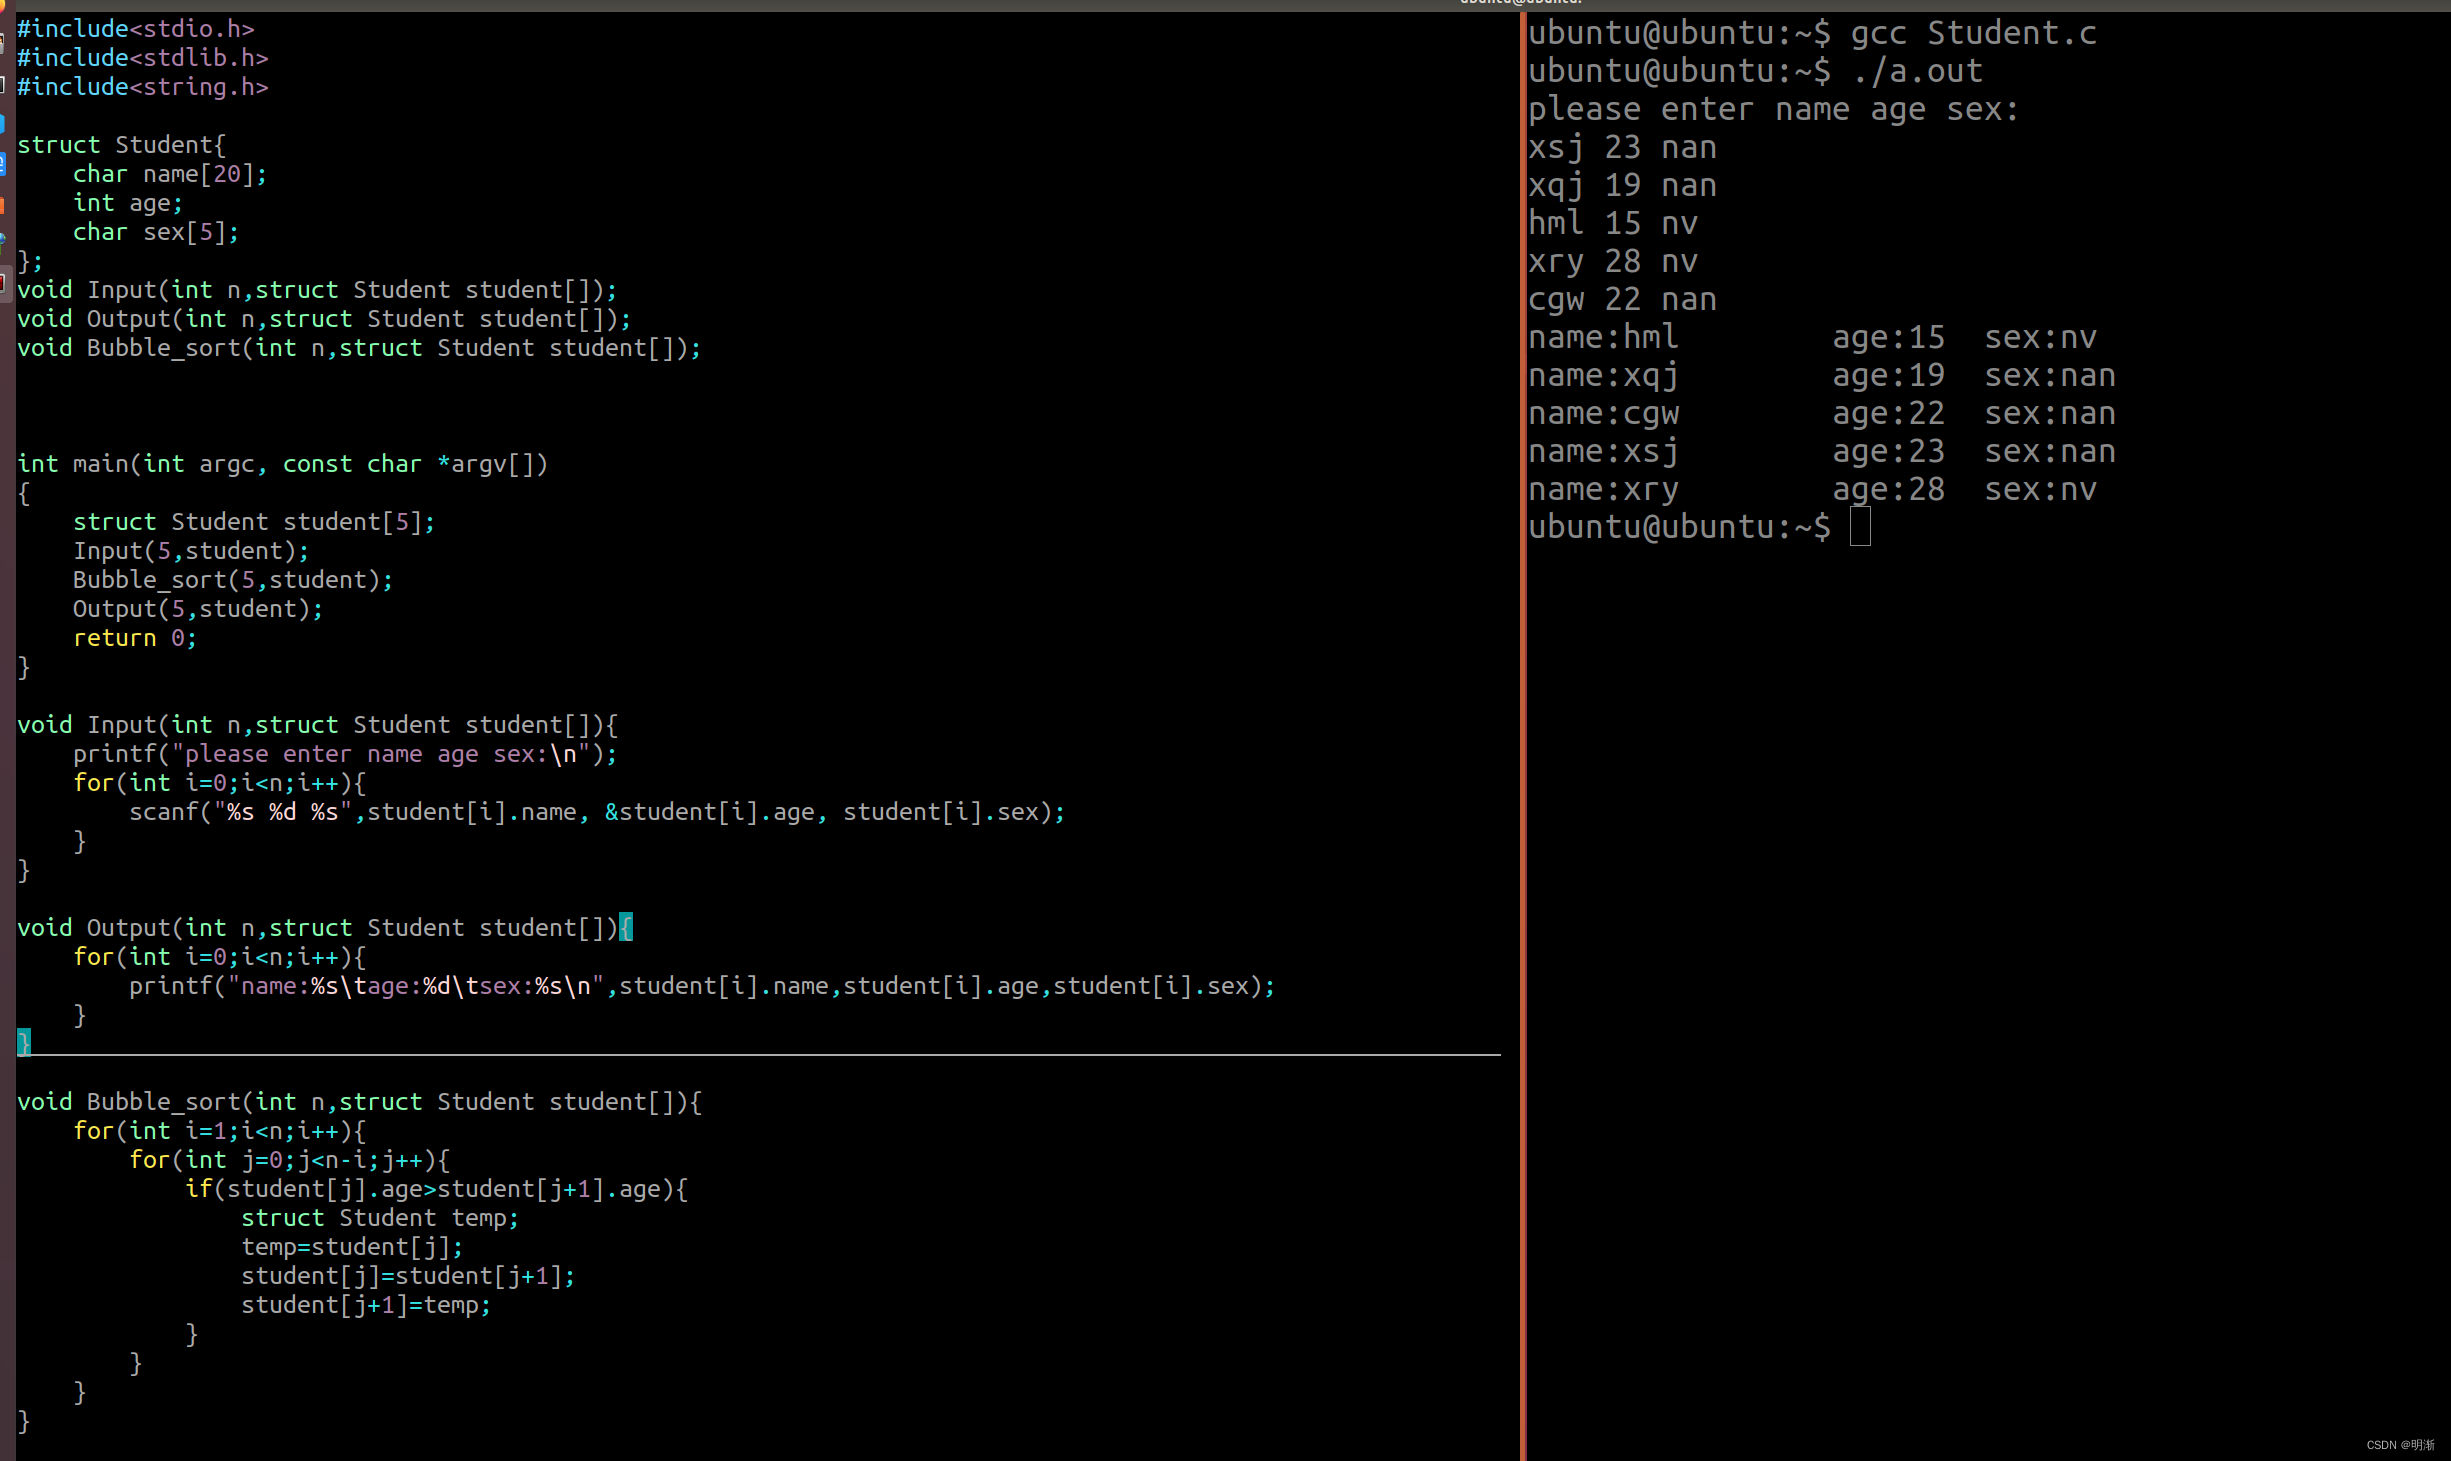The image size is (2451, 1461).
Task: Click the active terminal icon in the dock
Action: coord(3,283)
